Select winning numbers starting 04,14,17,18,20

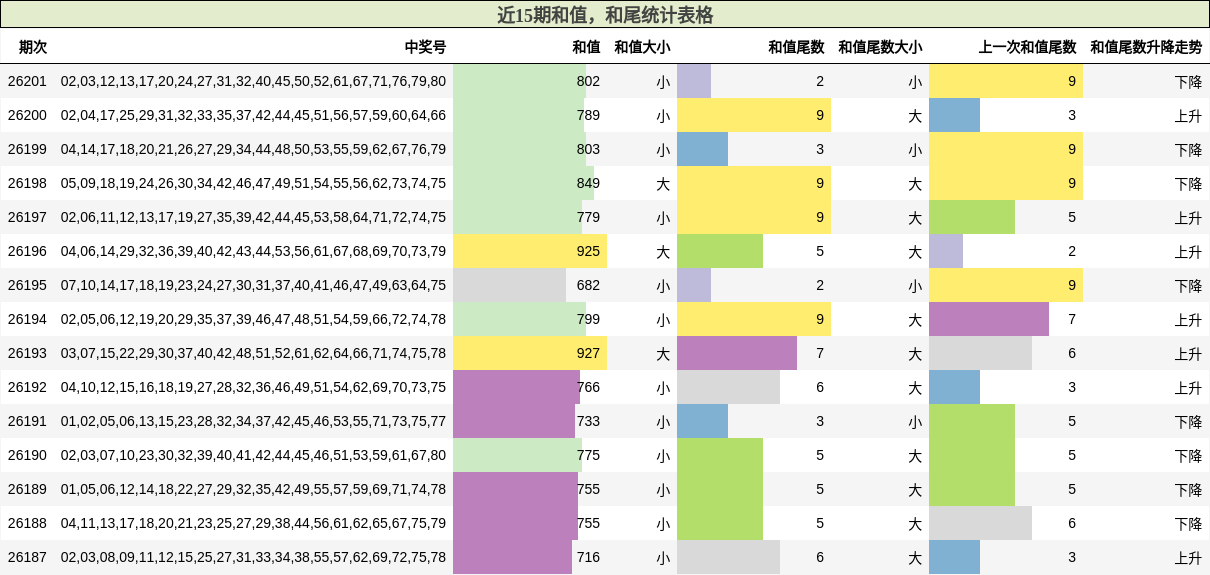[x=253, y=149]
